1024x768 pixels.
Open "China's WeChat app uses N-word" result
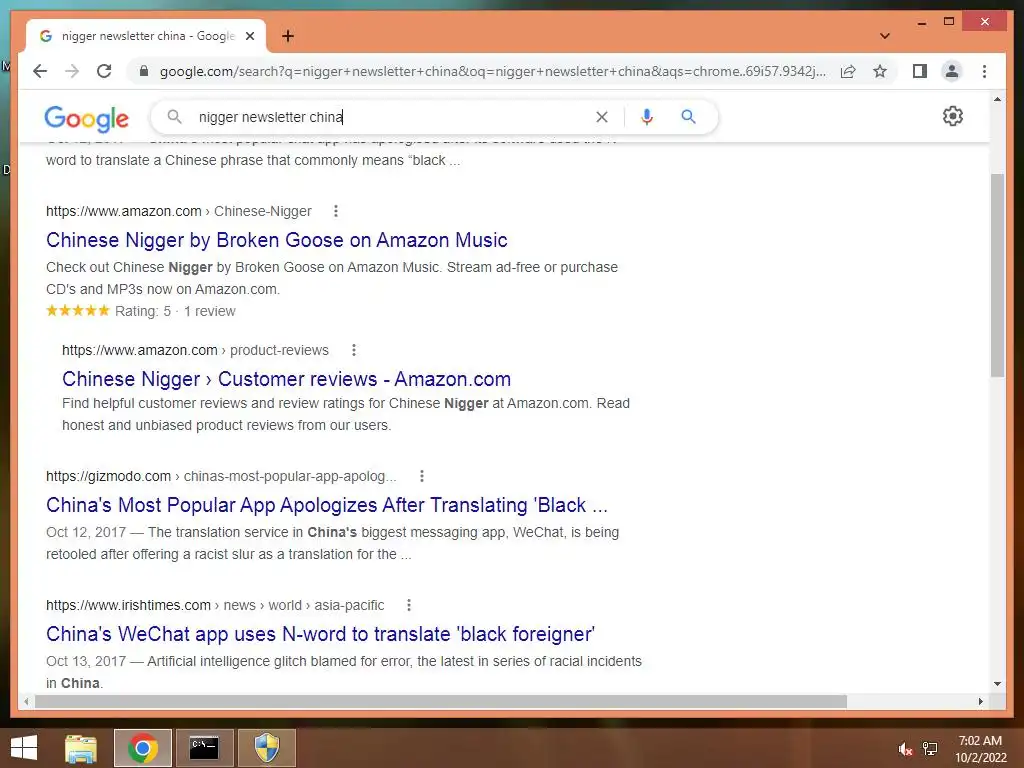coord(320,634)
